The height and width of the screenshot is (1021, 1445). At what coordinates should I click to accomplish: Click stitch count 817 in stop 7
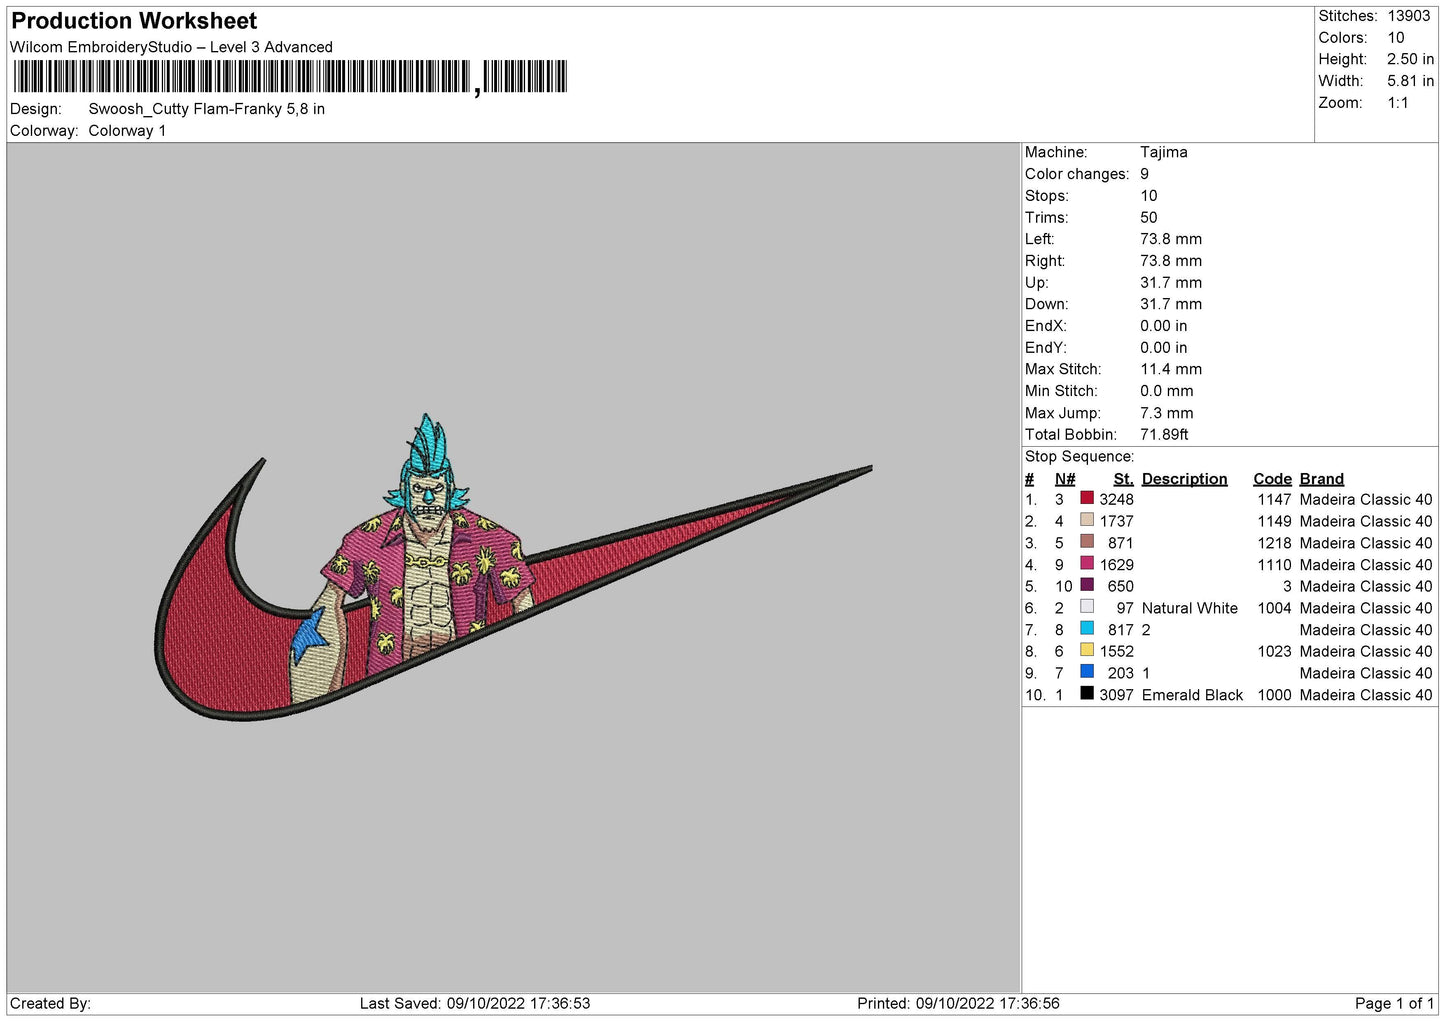tap(1121, 630)
